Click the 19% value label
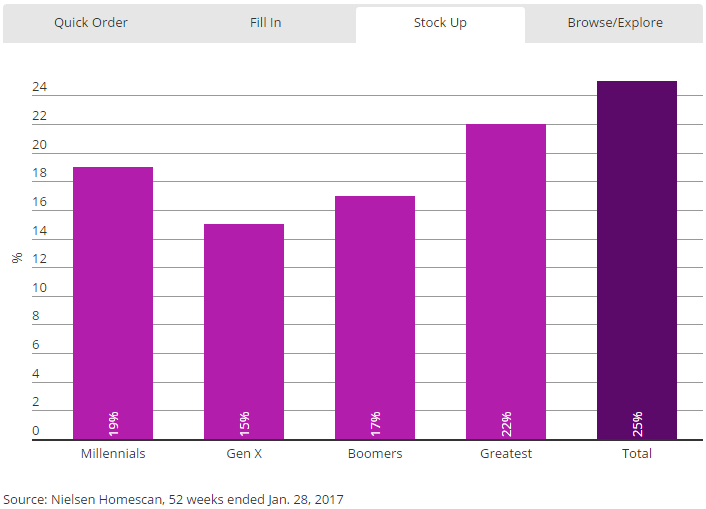706x509 pixels. point(114,422)
